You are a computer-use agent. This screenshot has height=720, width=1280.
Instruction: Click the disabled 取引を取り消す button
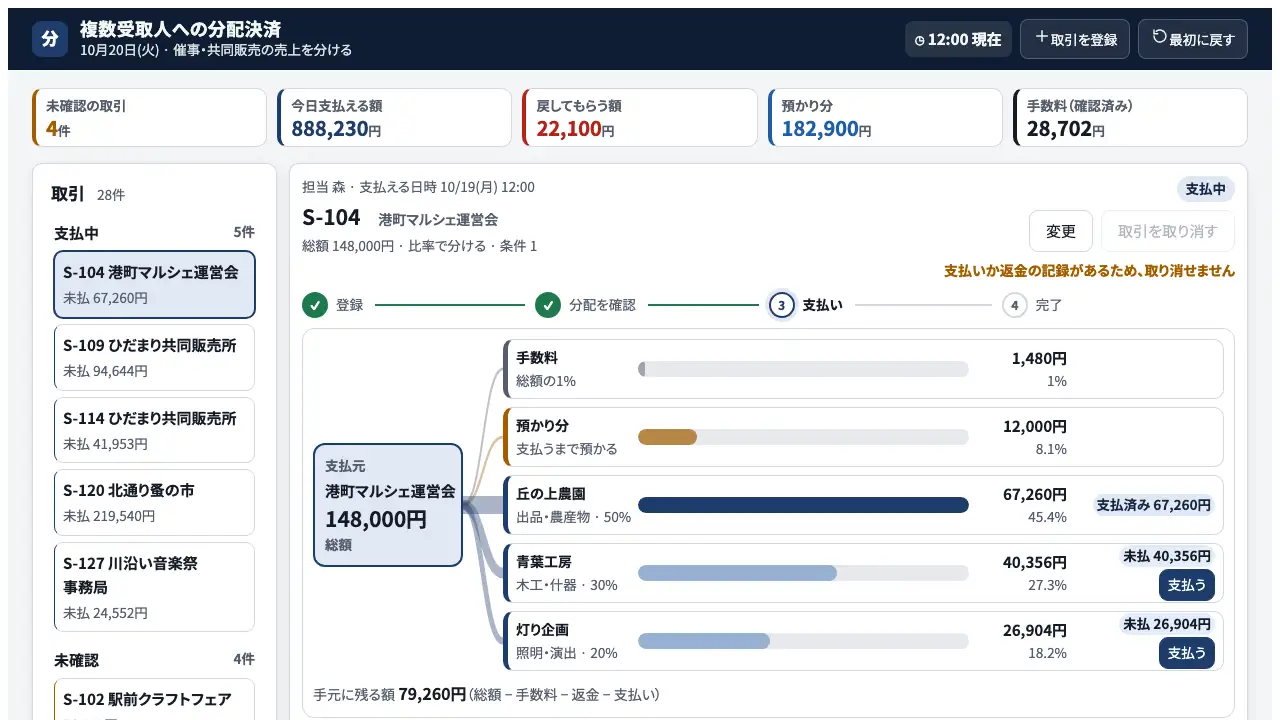tap(1168, 231)
